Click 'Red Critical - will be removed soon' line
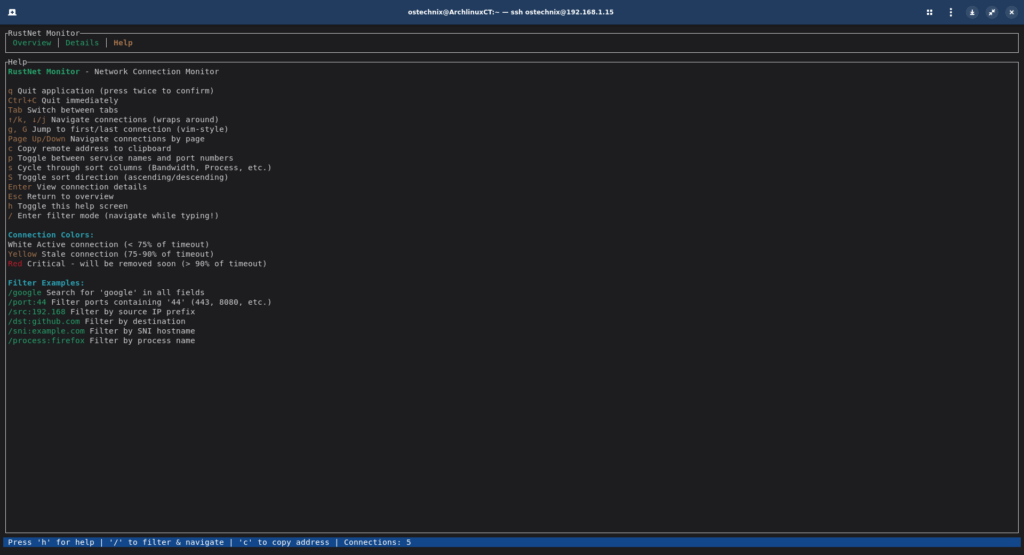1024x555 pixels. (137, 263)
